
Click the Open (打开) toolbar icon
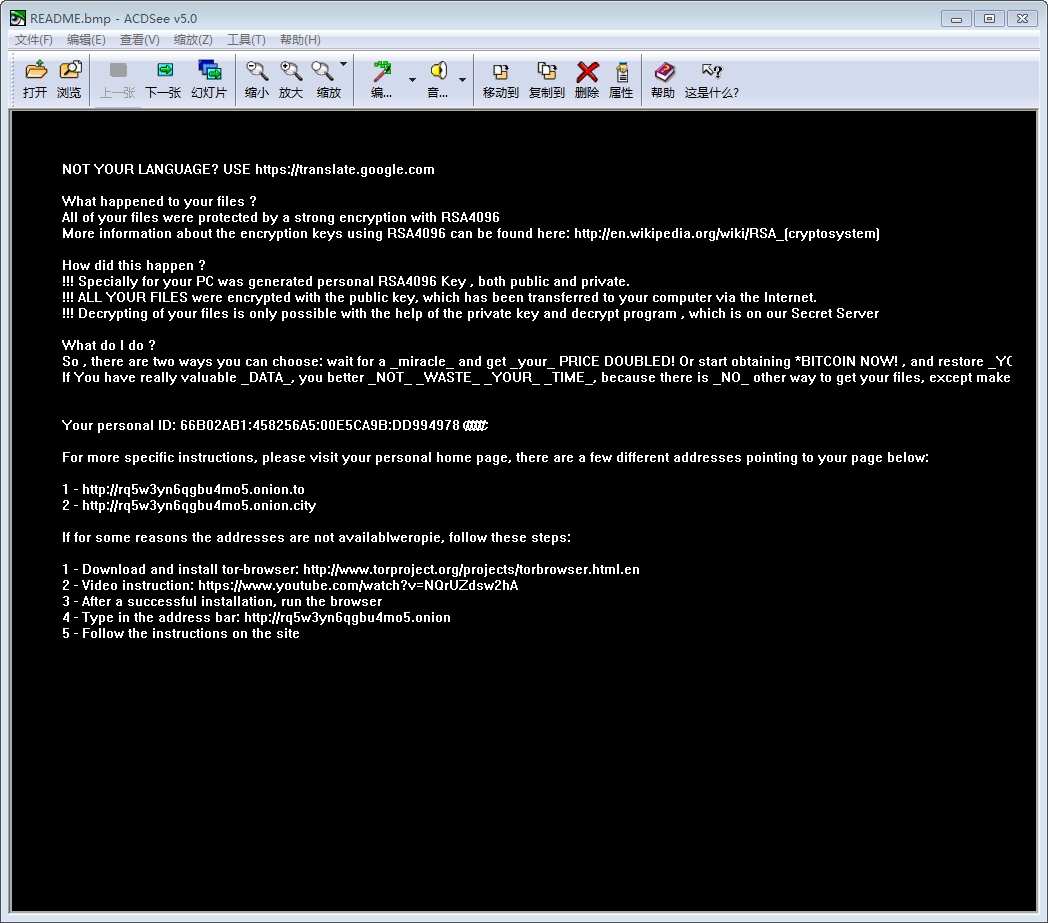click(x=35, y=71)
